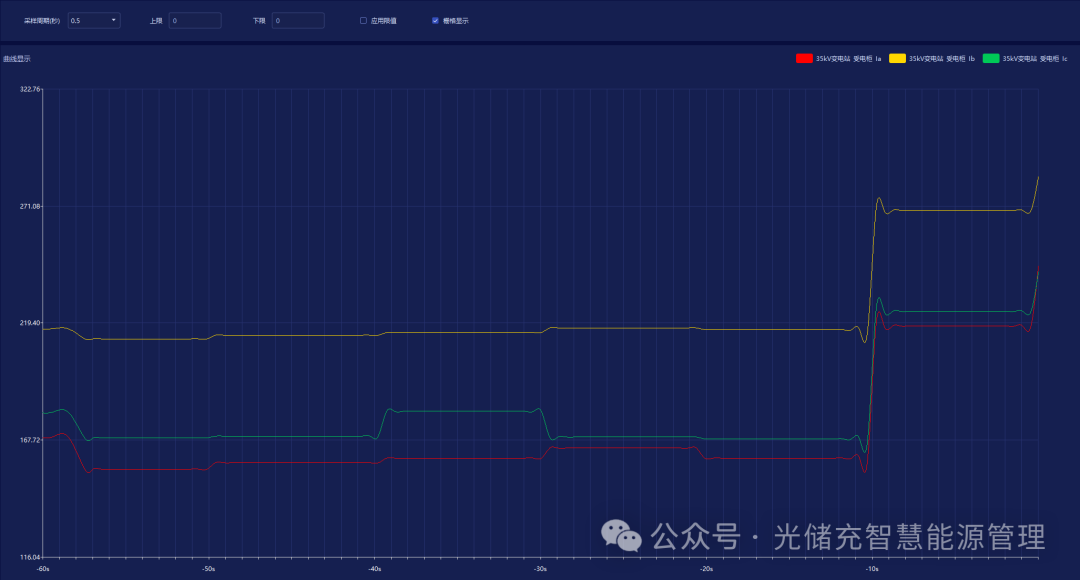
Task: Click the 322.76 y-axis label
Action: 30,89
